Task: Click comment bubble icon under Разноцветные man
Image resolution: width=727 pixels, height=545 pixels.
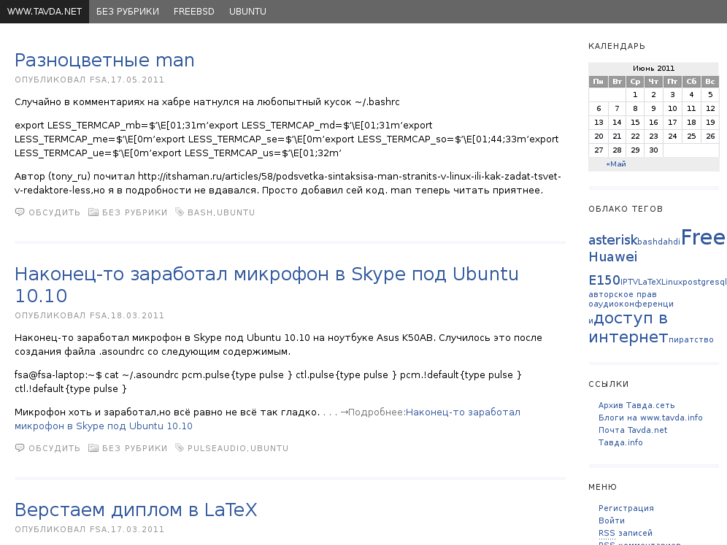Action: point(19,212)
